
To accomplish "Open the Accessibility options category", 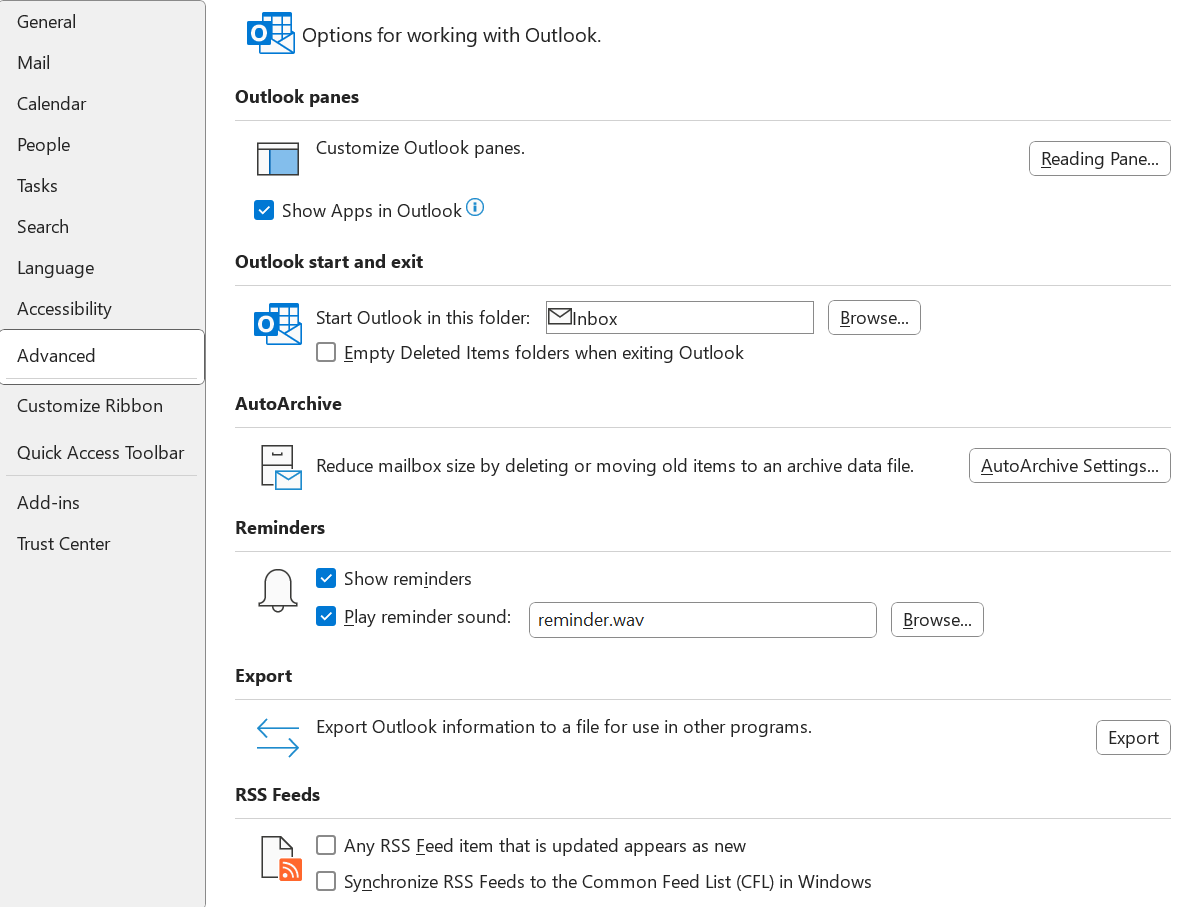I will [x=103, y=309].
